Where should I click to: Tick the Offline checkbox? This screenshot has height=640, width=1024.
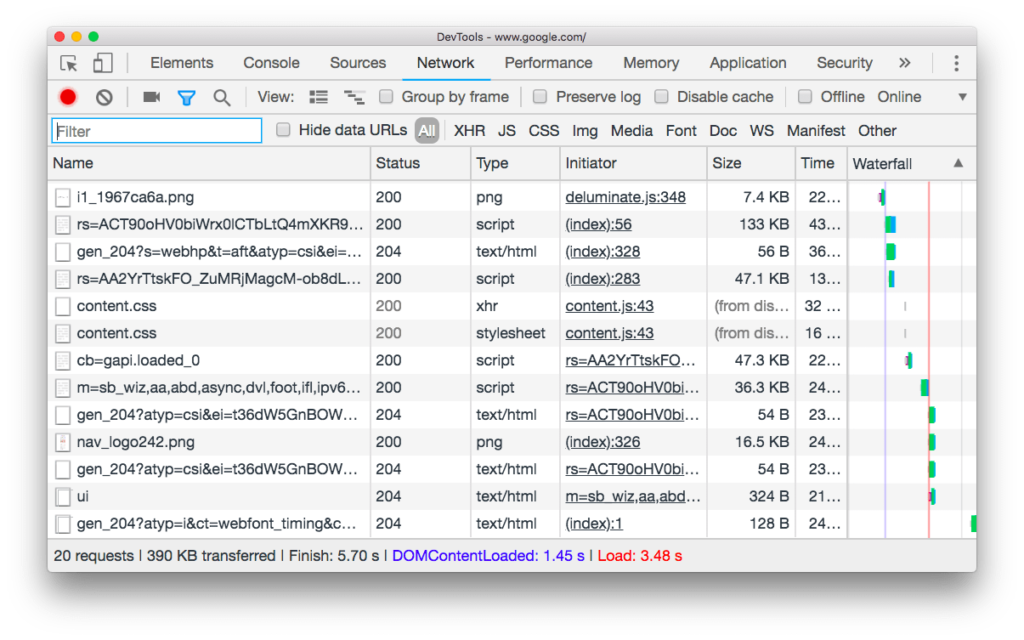[805, 97]
